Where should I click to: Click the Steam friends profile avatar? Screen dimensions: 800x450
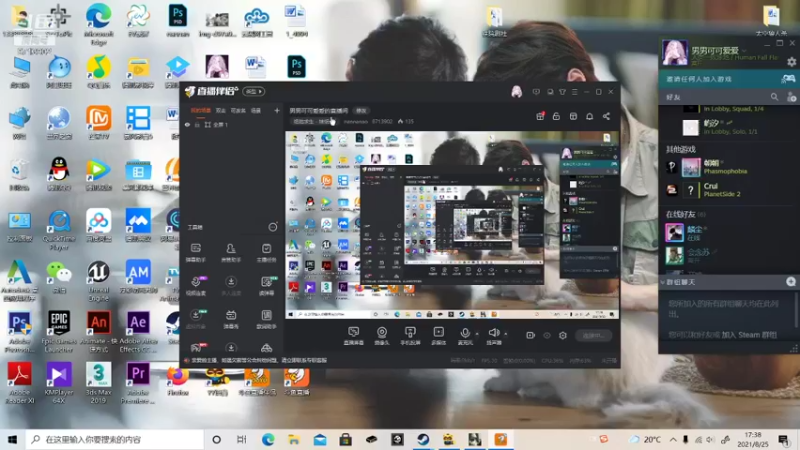(x=674, y=52)
